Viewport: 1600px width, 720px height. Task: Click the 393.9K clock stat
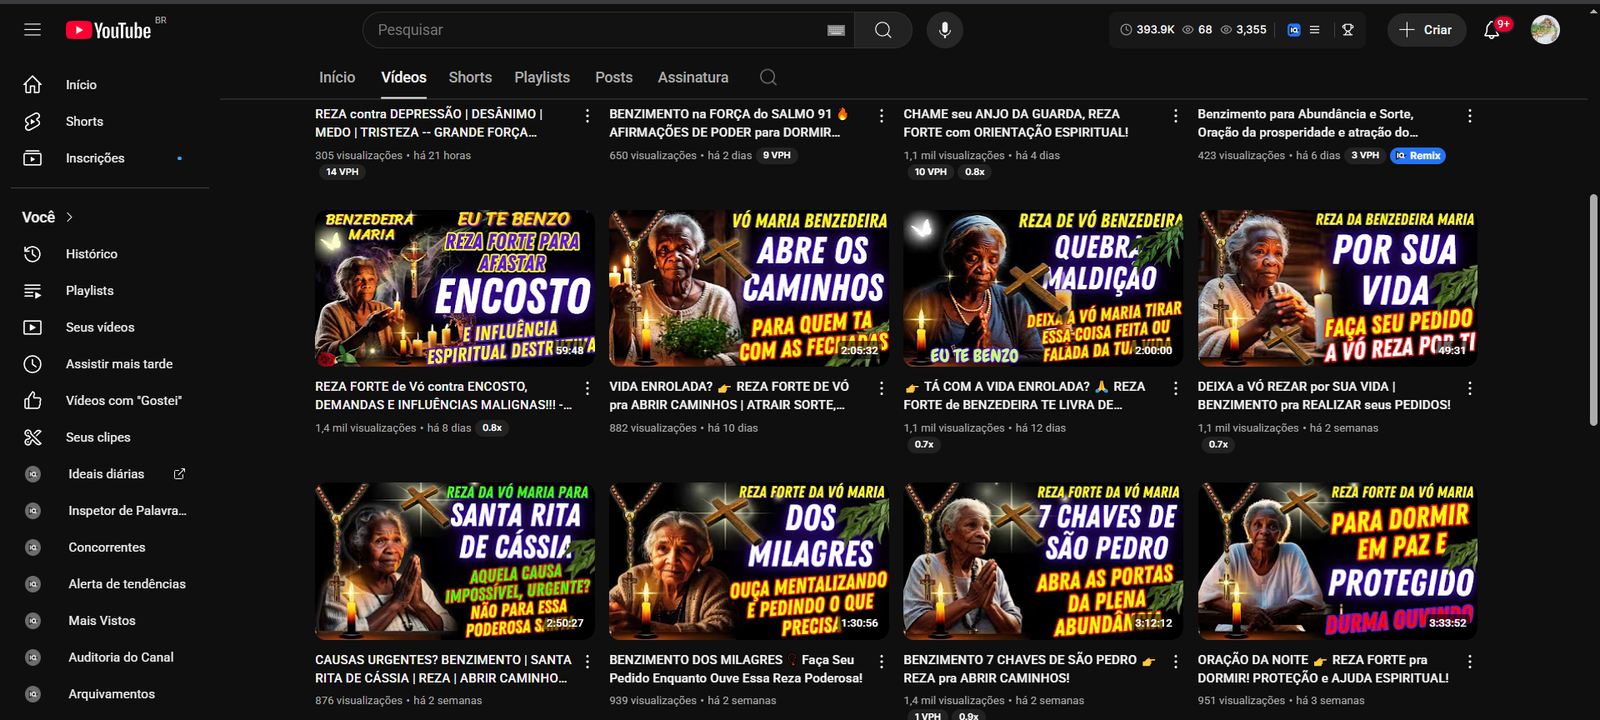[x=1147, y=30]
